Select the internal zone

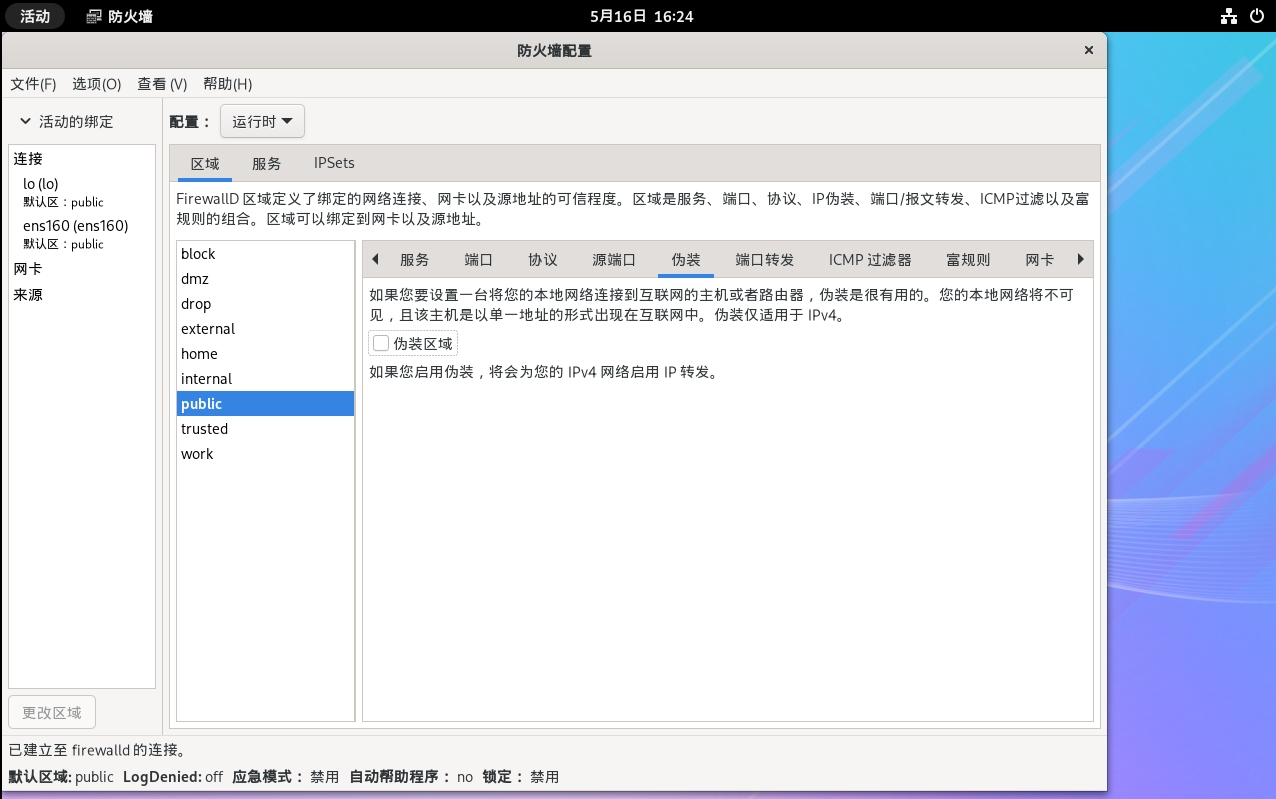coord(266,379)
